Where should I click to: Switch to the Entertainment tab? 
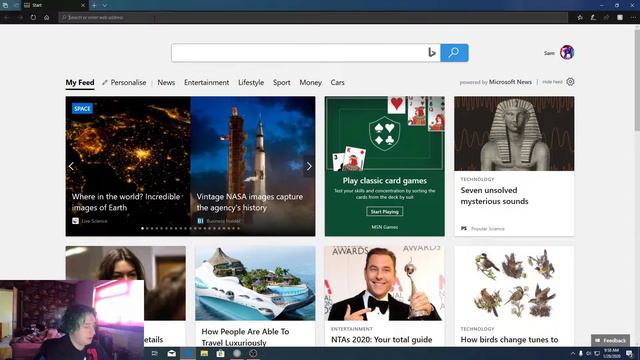click(207, 82)
